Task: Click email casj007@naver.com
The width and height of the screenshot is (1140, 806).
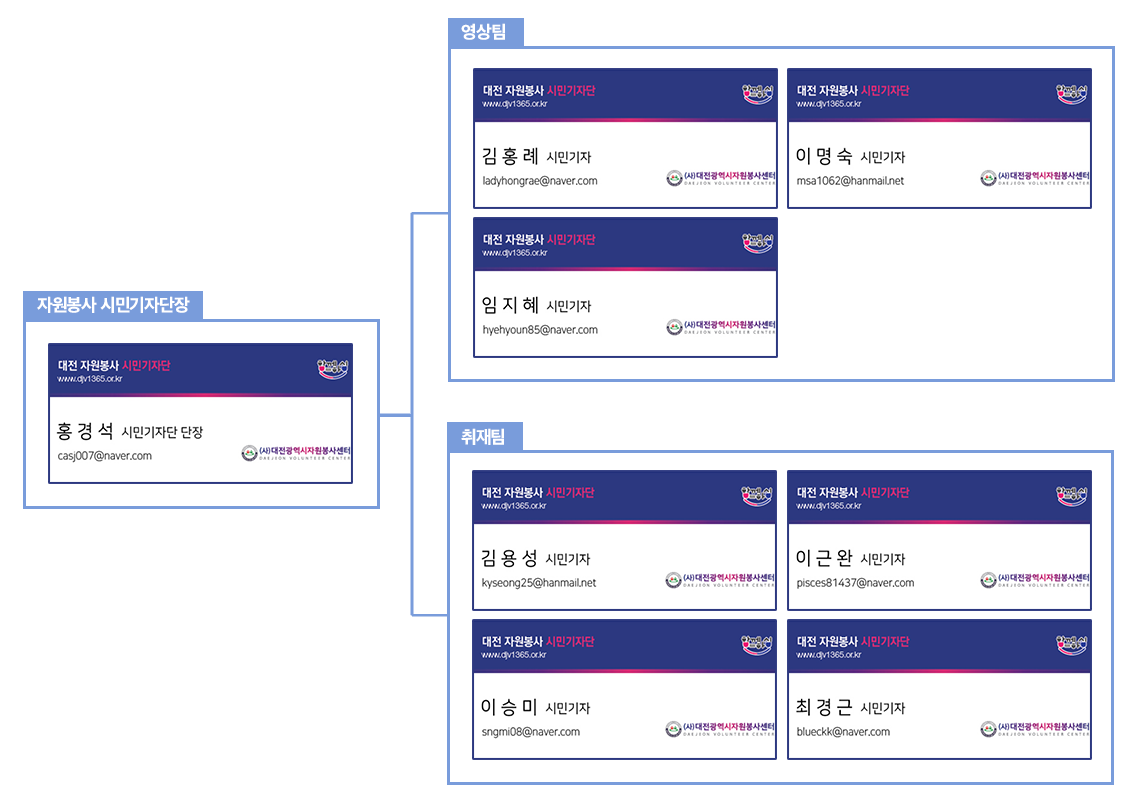Action: click(105, 456)
